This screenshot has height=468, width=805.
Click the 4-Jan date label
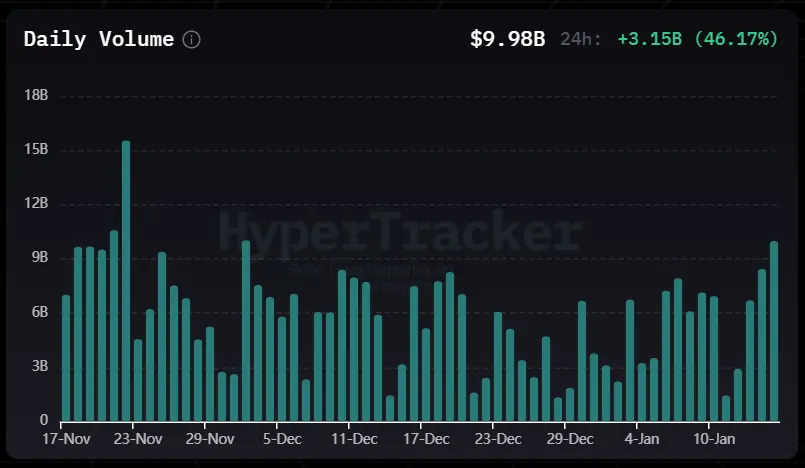642,439
